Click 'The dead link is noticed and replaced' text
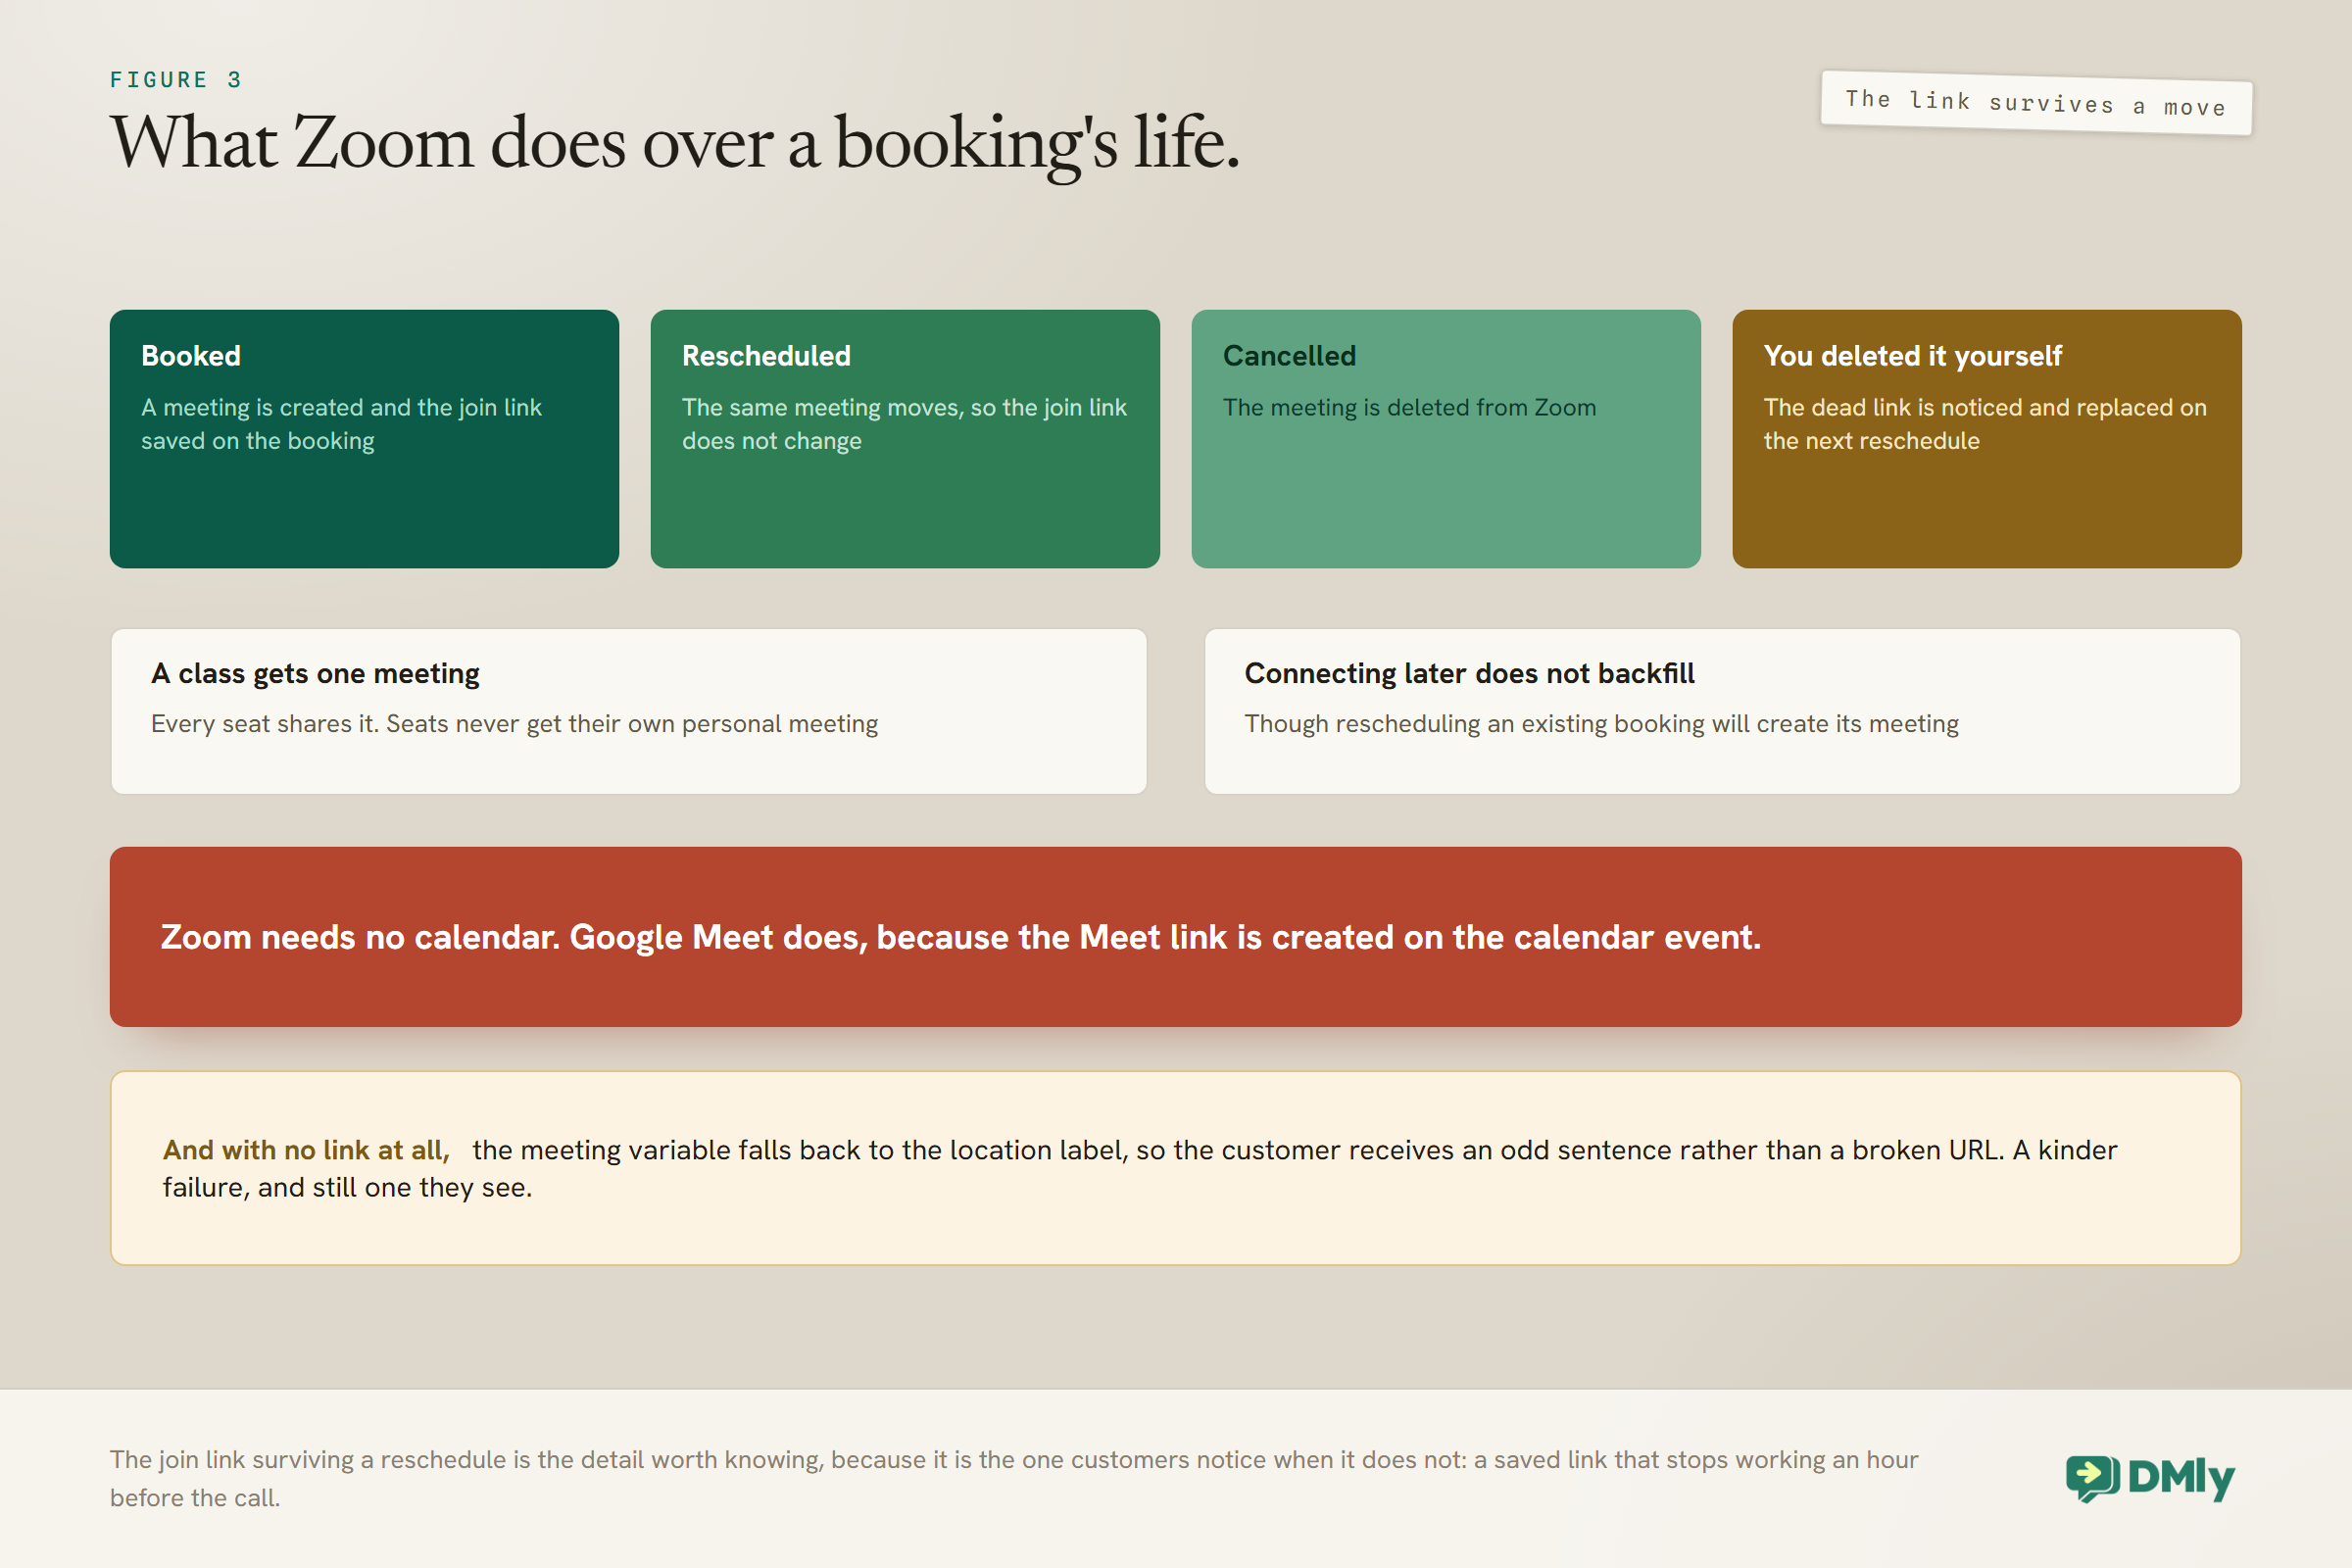This screenshot has width=2352, height=1568. pyautogui.click(x=1985, y=424)
